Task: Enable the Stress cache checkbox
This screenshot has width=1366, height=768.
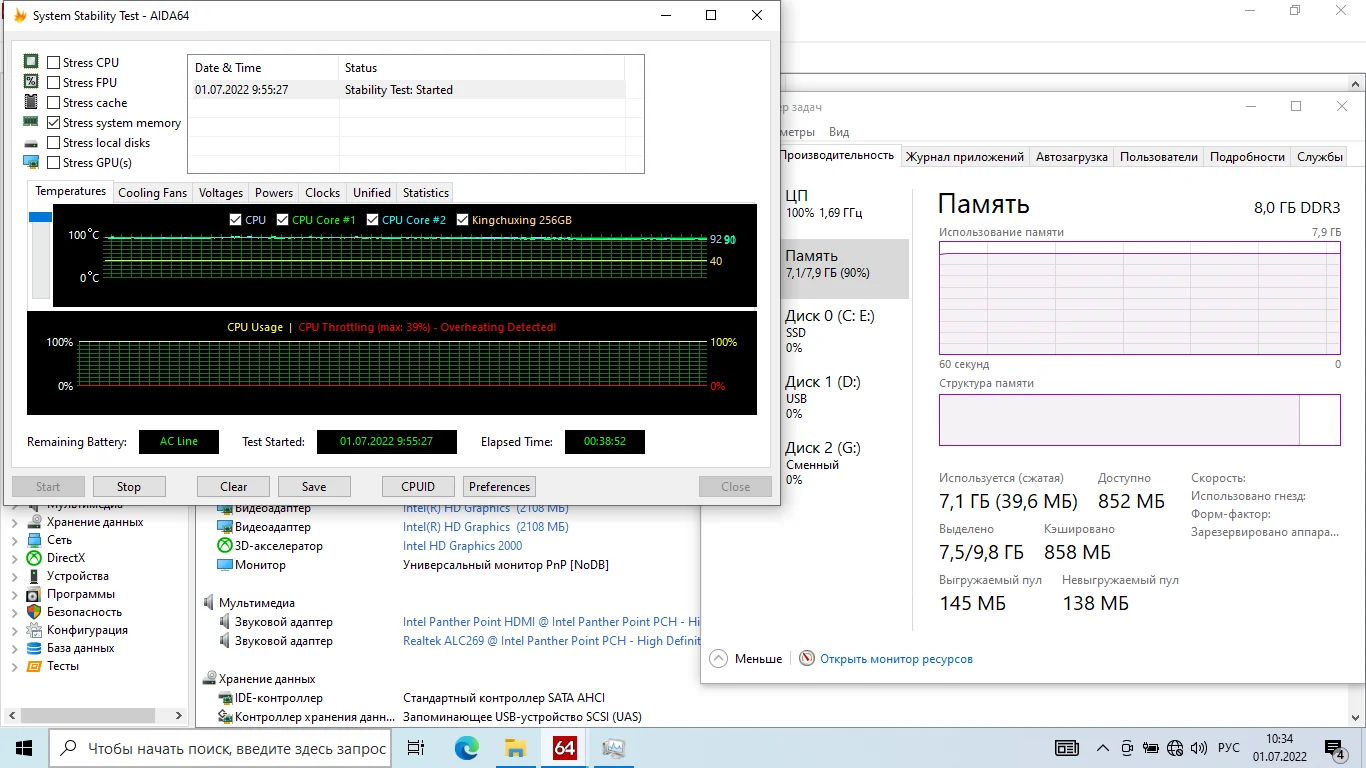Action: tap(54, 103)
